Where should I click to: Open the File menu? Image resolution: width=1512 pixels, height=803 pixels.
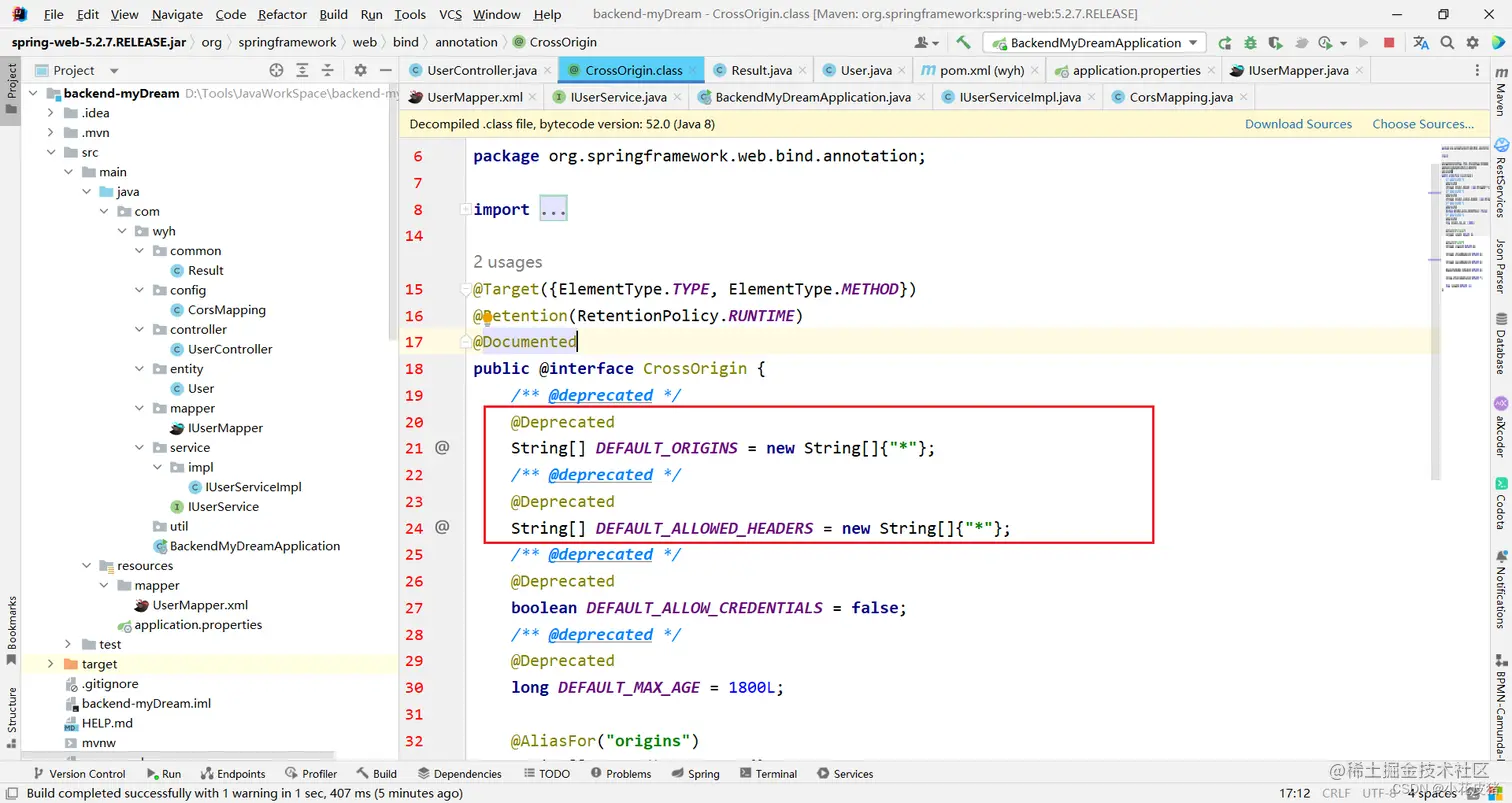pyautogui.click(x=53, y=14)
